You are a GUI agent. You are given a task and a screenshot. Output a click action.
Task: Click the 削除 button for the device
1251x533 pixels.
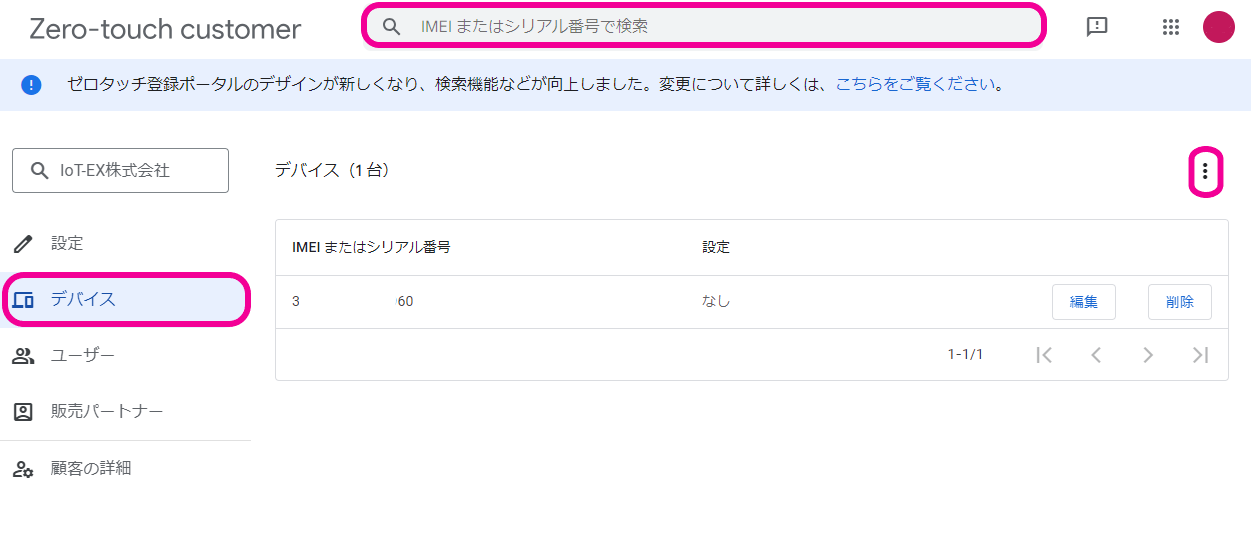click(1179, 302)
